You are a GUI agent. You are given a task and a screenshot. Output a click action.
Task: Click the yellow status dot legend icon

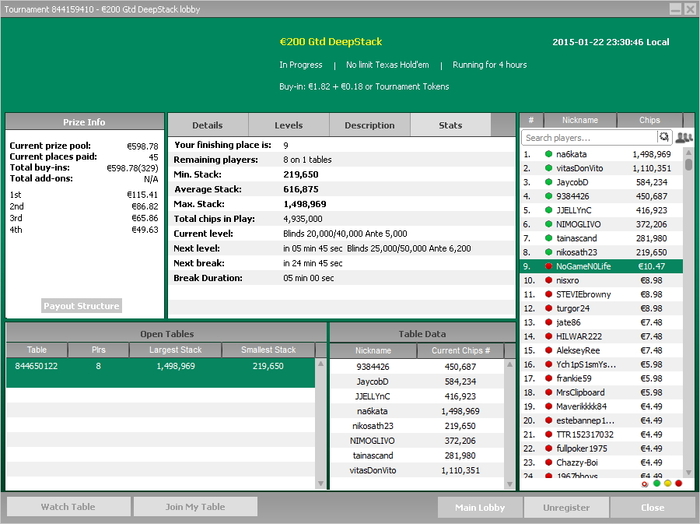click(x=668, y=484)
